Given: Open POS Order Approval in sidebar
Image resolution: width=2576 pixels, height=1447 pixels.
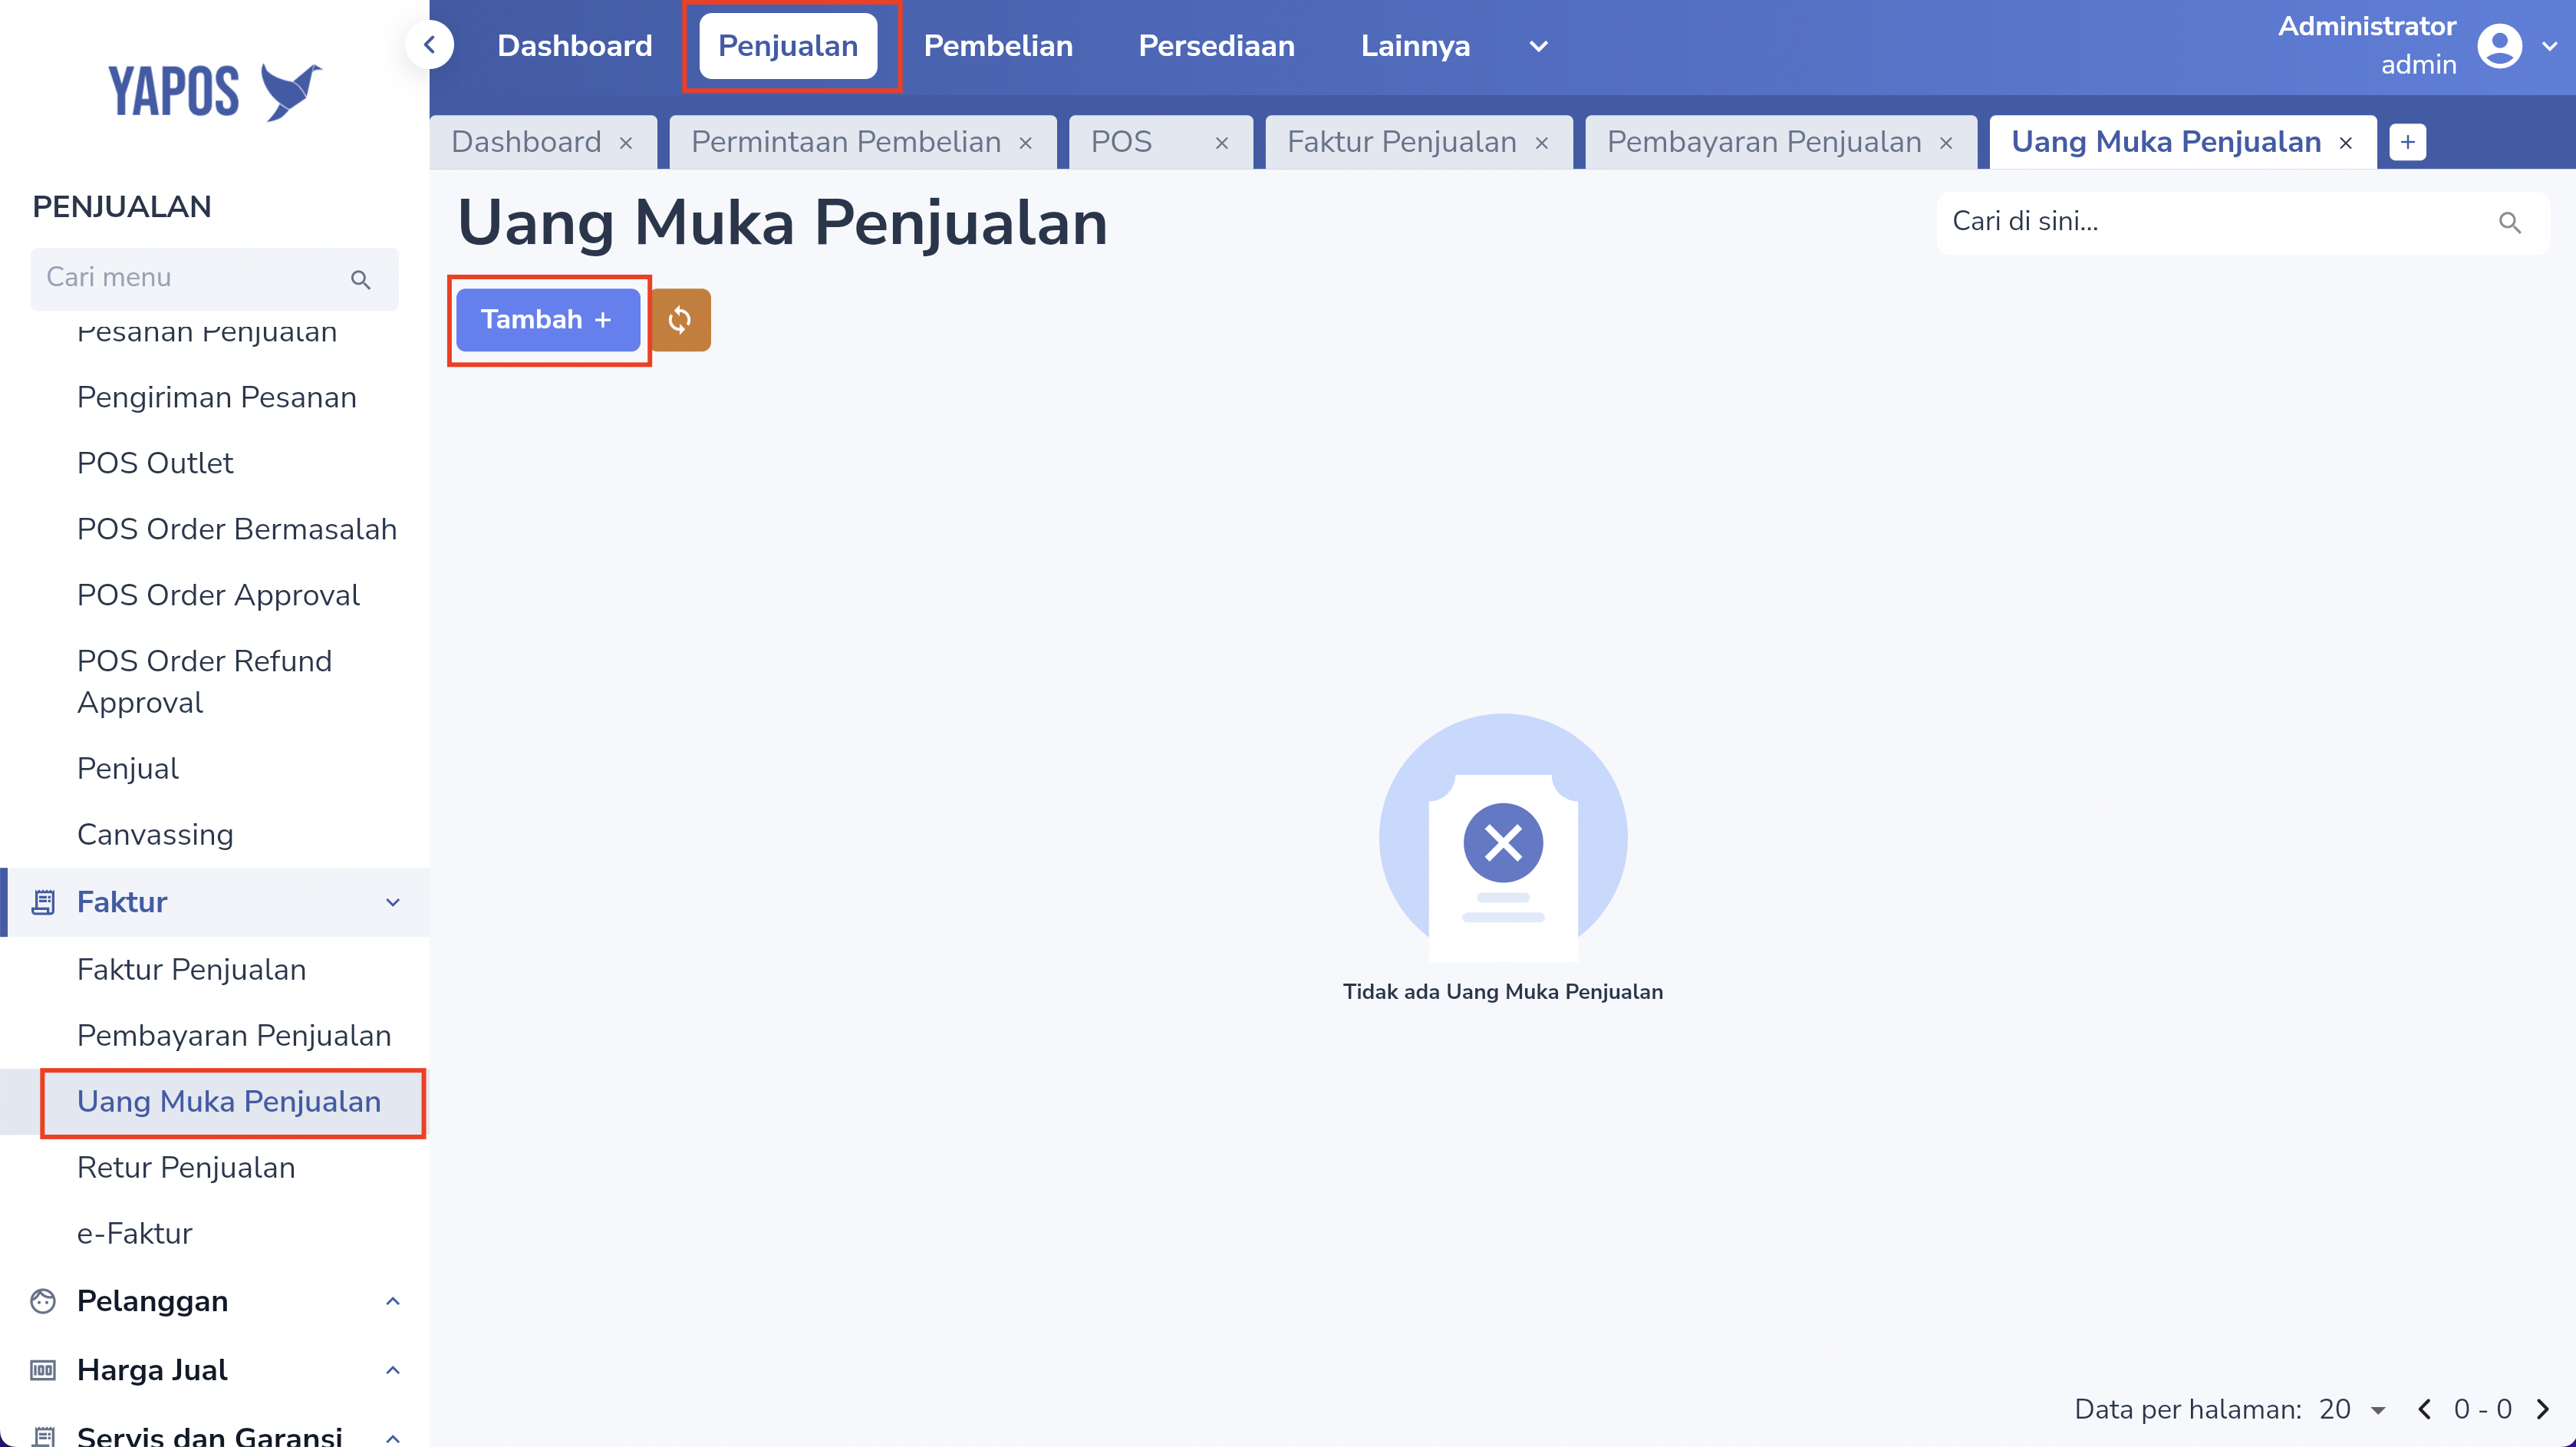Looking at the screenshot, I should [x=218, y=595].
